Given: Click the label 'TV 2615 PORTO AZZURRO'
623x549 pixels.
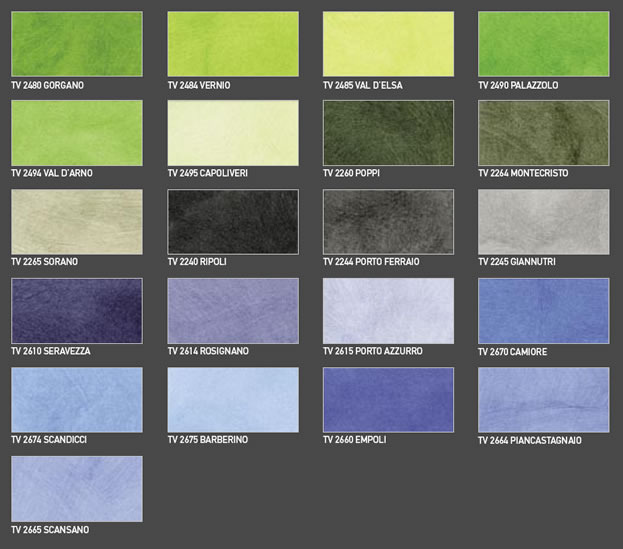Looking at the screenshot, I should (373, 351).
